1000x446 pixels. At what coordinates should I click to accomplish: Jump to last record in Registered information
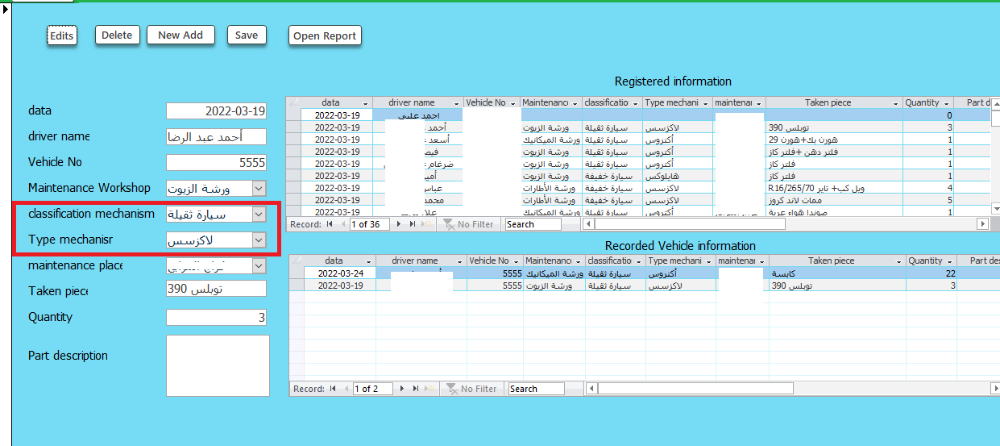pos(412,224)
